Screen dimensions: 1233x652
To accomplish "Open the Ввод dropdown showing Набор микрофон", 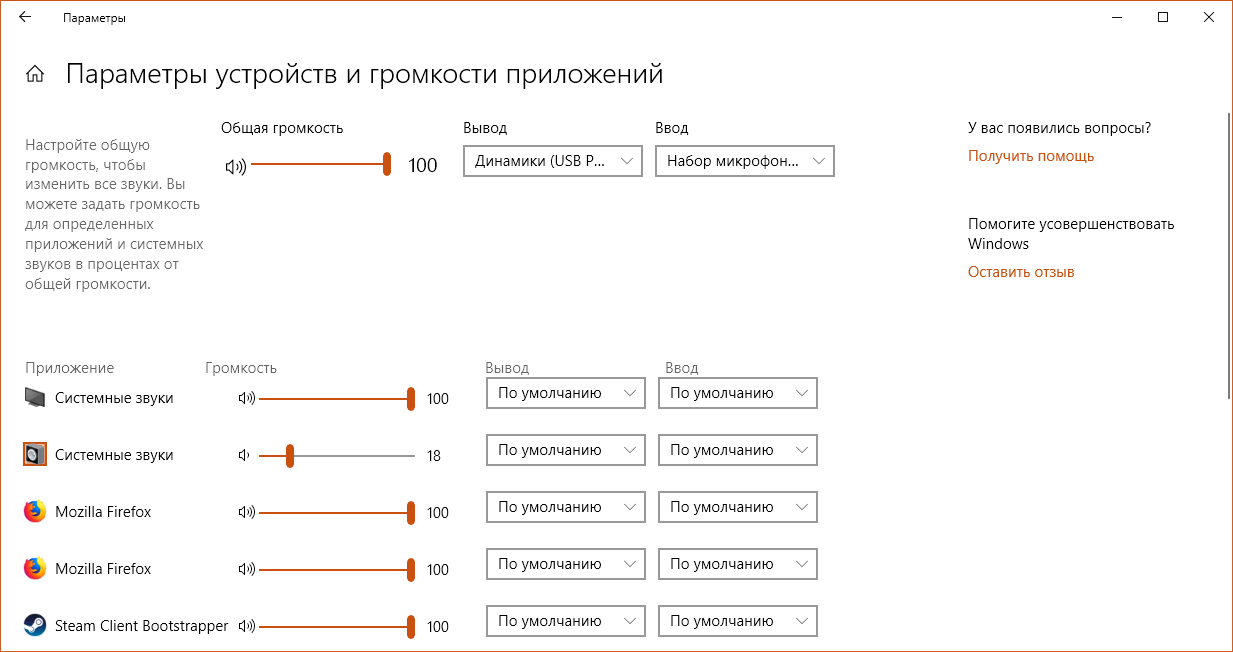I will [x=744, y=161].
